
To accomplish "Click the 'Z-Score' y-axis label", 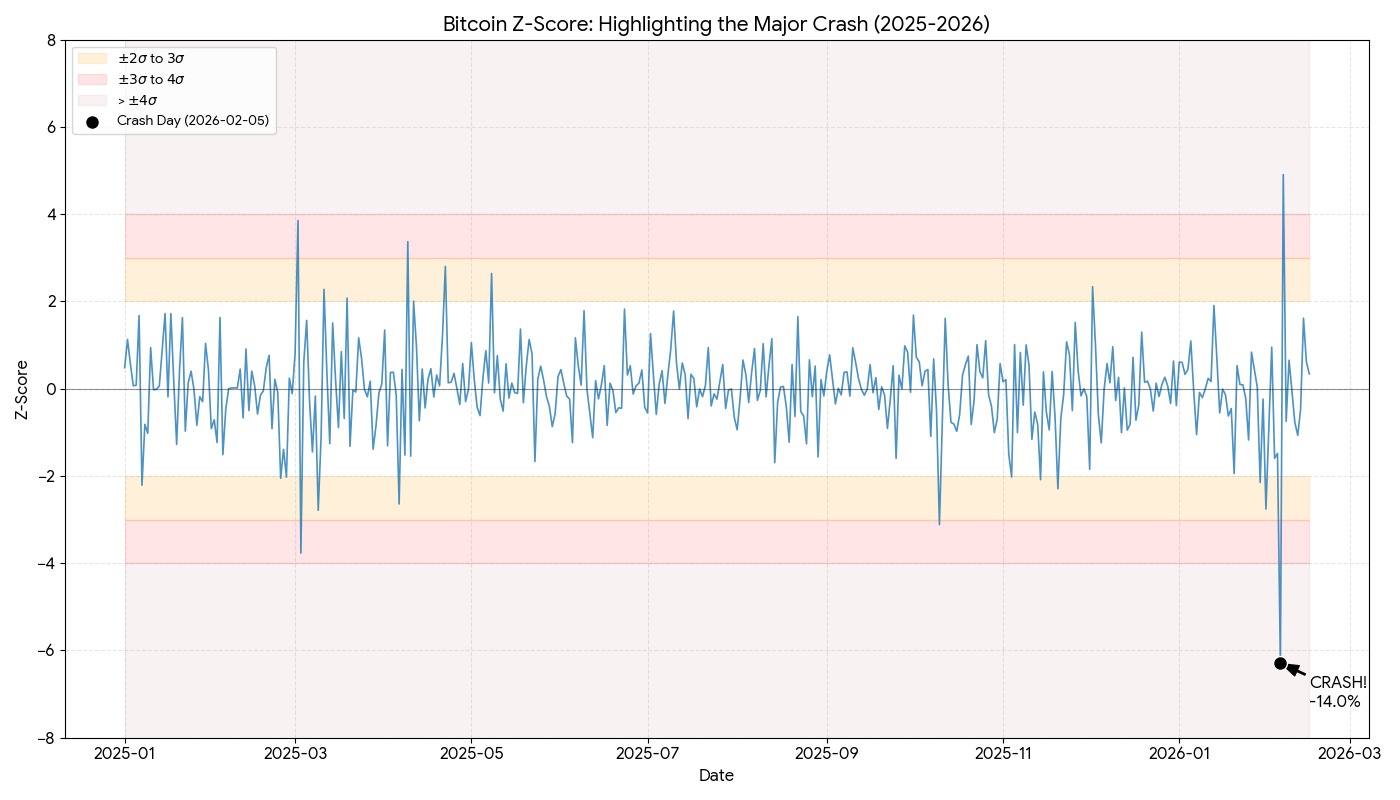I will click(x=22, y=389).
